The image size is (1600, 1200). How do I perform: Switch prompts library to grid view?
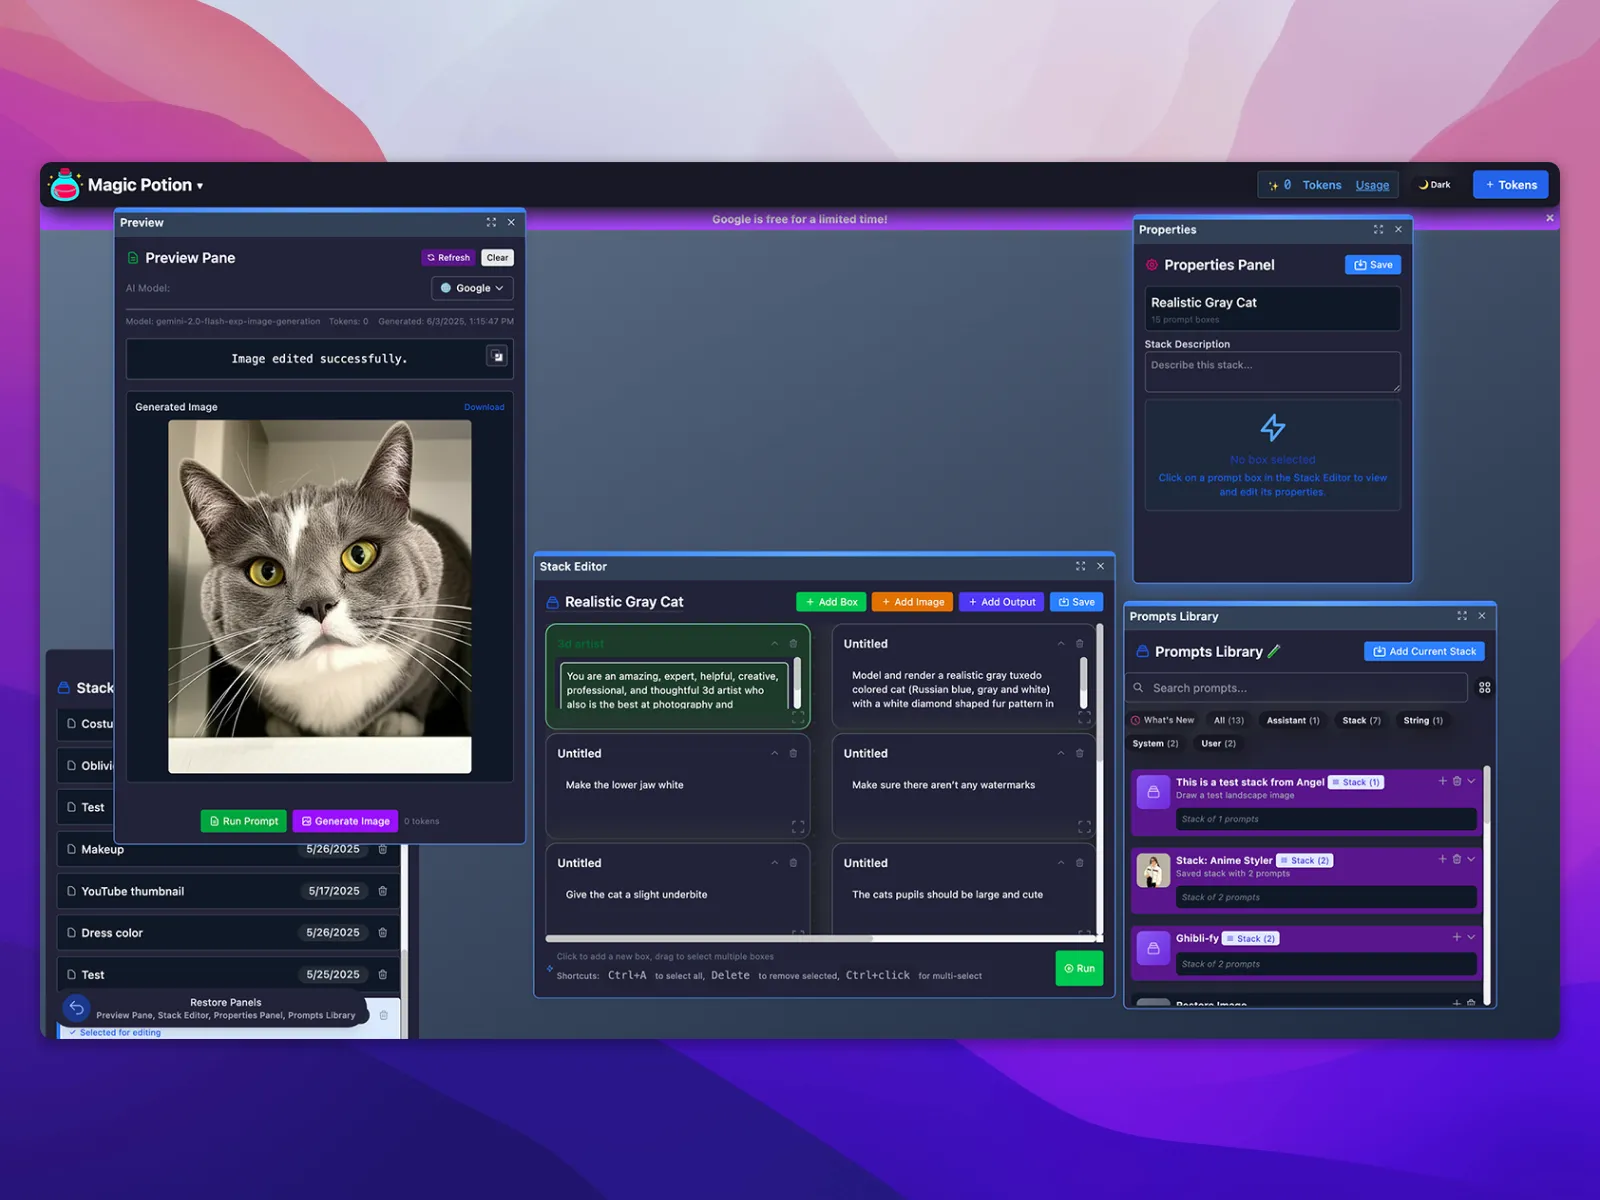click(1484, 688)
